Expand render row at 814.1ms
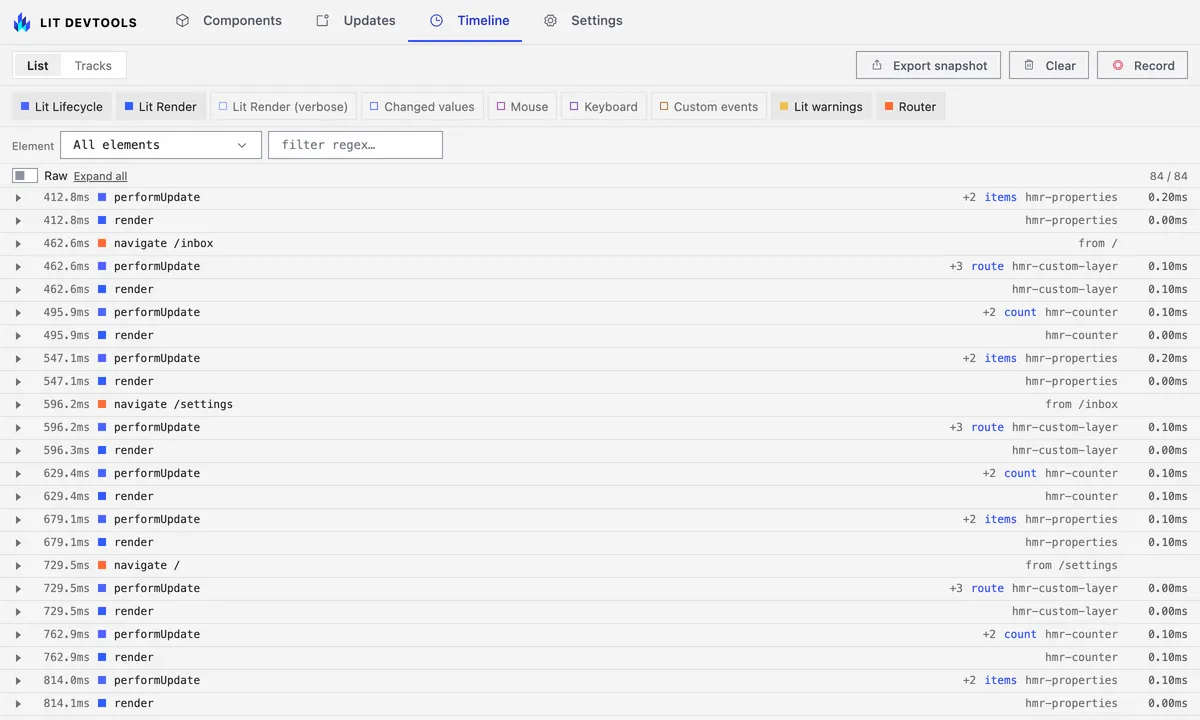This screenshot has width=1200, height=720. [x=18, y=703]
